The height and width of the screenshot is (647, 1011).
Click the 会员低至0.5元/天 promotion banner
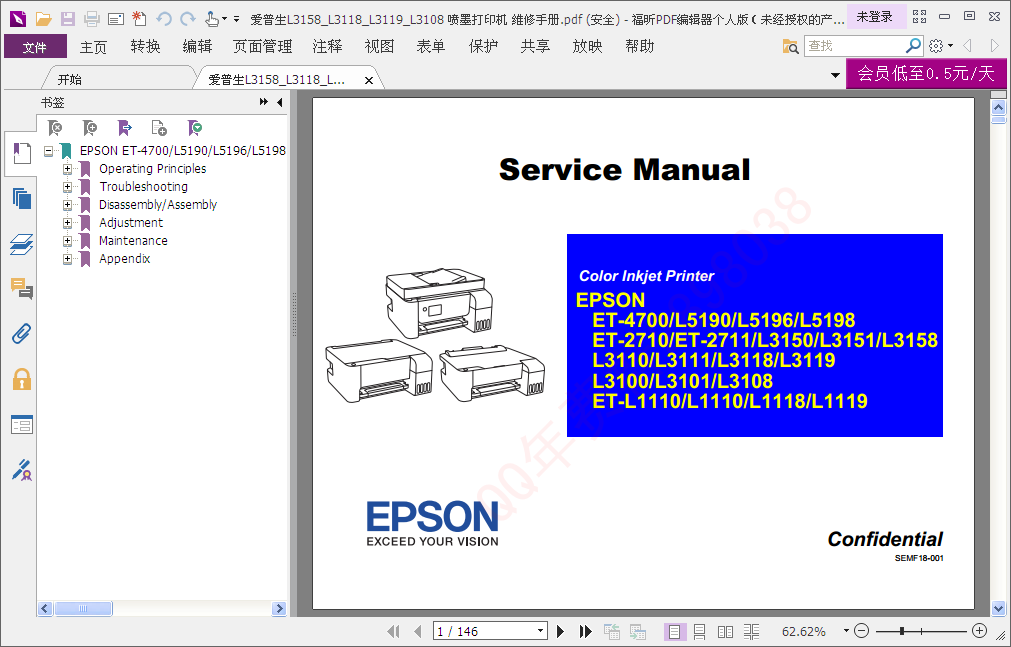926,74
